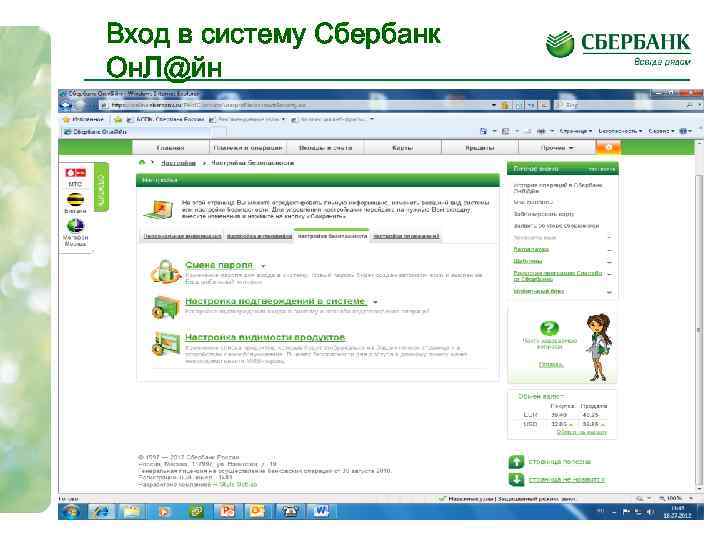Click the Beeline operator icon

75,199
